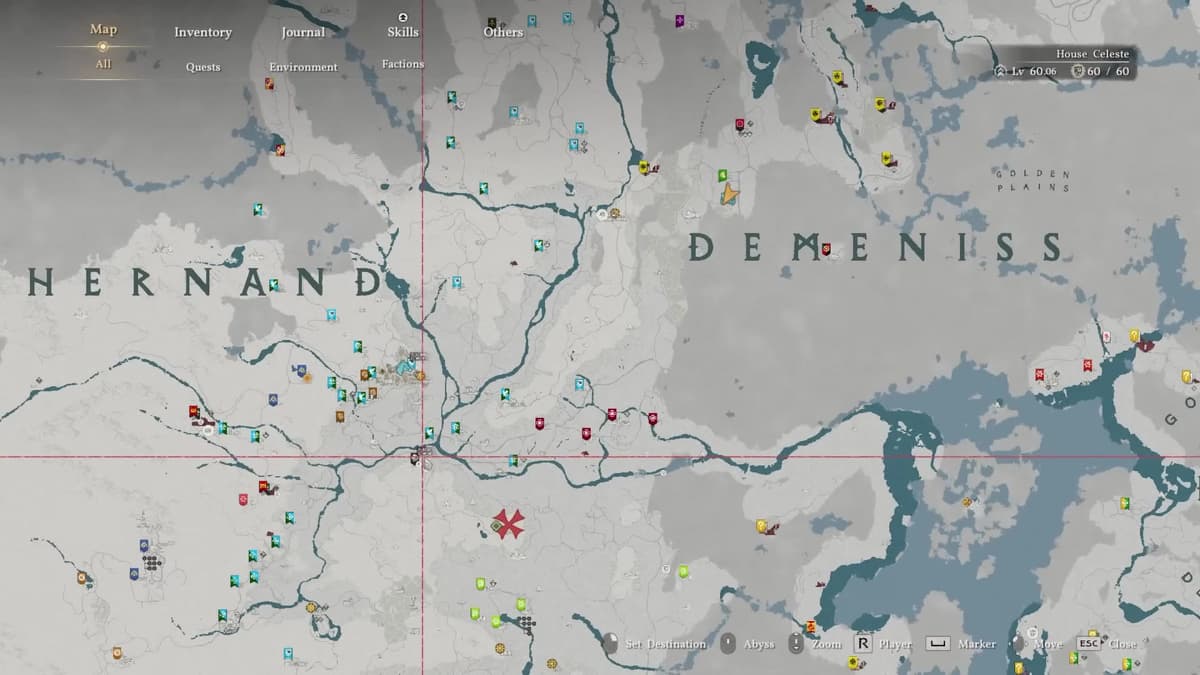
Task: Filter map by Factions
Action: [403, 64]
